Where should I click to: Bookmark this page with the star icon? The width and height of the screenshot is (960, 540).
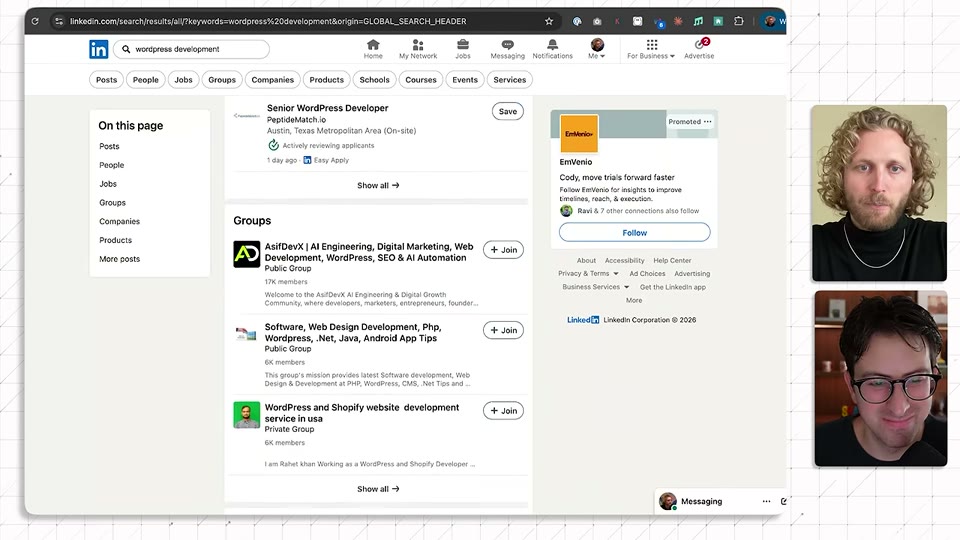coord(549,21)
